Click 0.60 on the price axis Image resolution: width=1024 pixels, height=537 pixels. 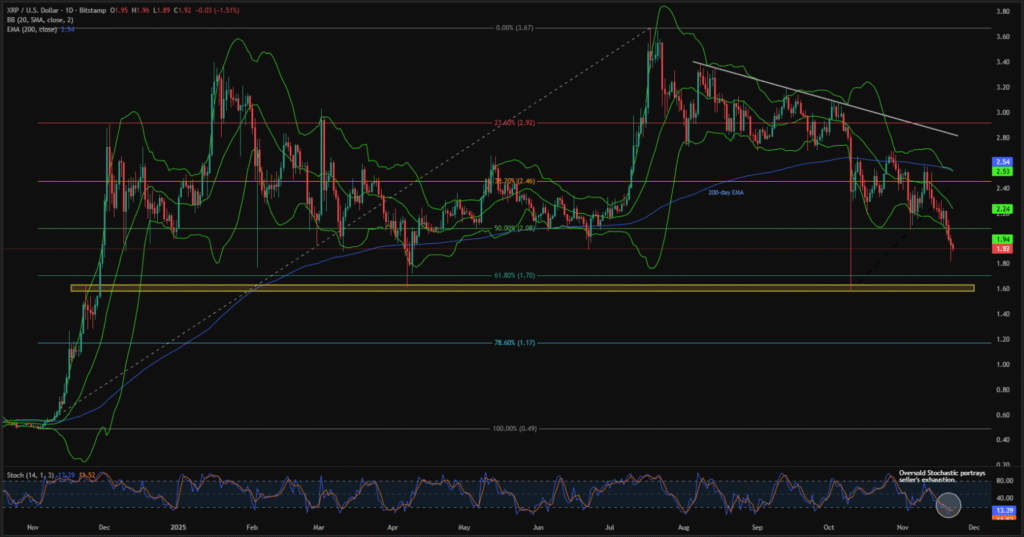[1003, 415]
